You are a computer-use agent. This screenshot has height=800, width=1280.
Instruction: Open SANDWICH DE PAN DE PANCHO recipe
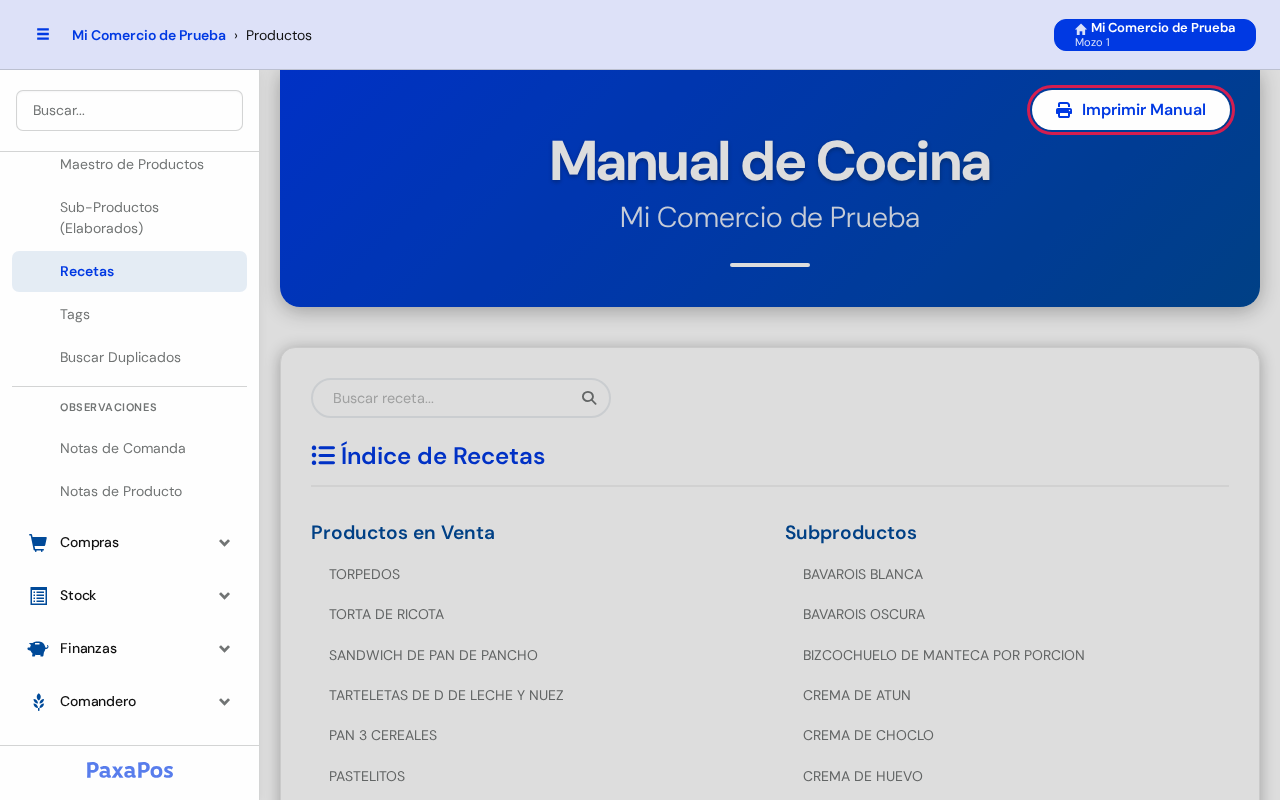433,655
